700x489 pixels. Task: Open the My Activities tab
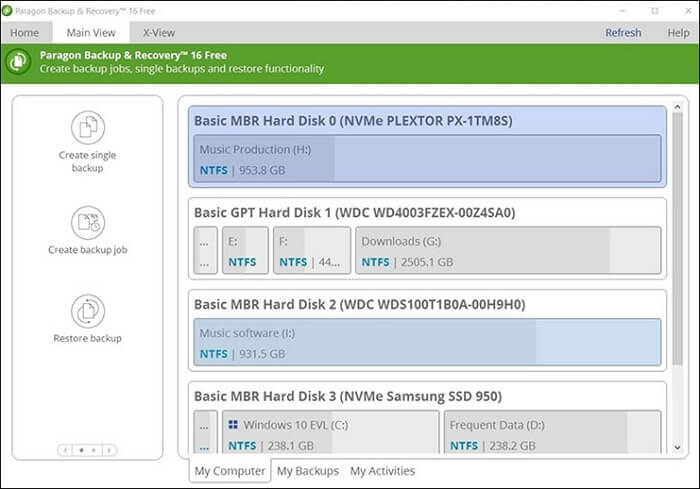[382, 471]
